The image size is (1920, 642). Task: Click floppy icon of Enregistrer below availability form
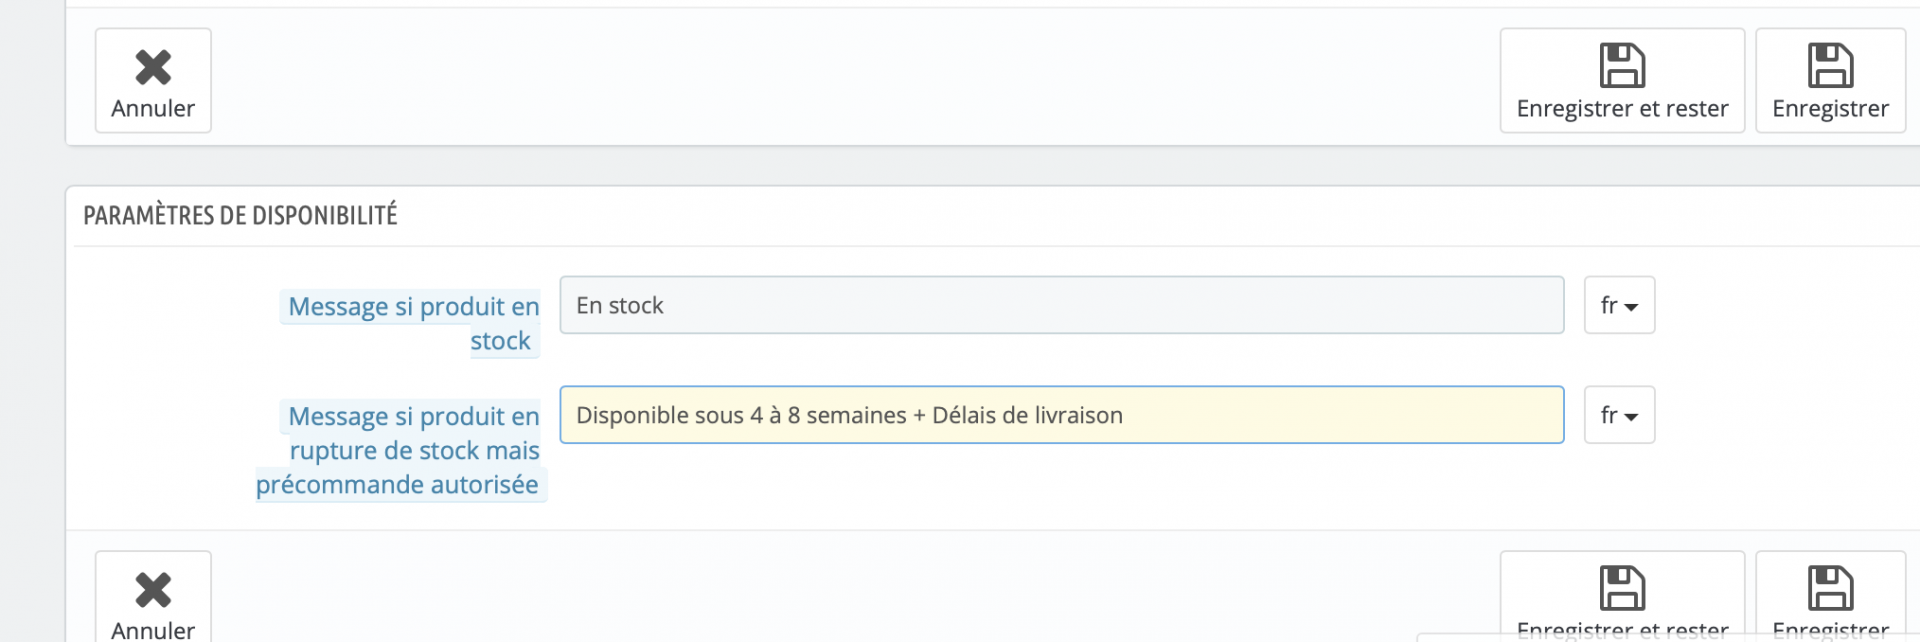(x=1830, y=588)
